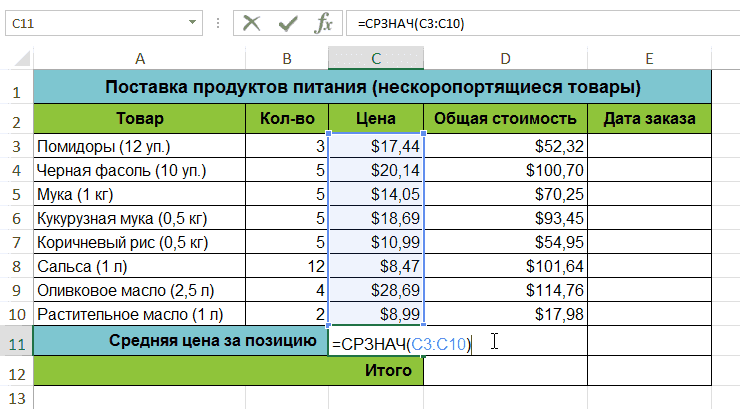Screen dimensions: 740x409
Task: Select cell 'Кукурузная мука (0,5 кг)'
Action: (x=140, y=218)
